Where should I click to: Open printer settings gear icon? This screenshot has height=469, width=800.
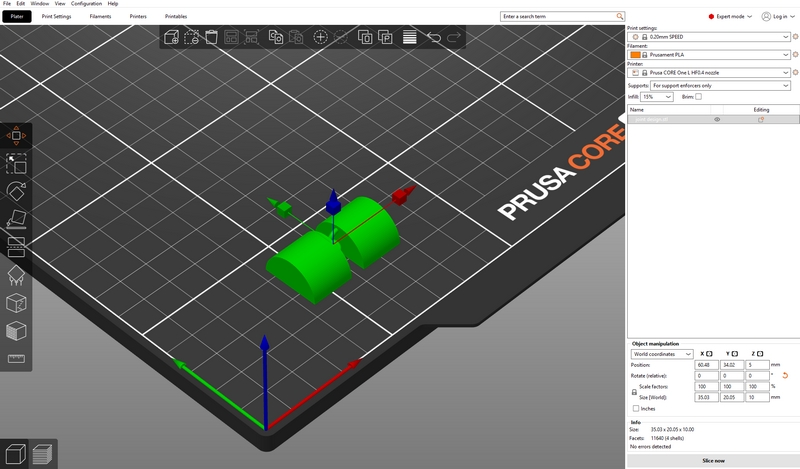click(795, 72)
